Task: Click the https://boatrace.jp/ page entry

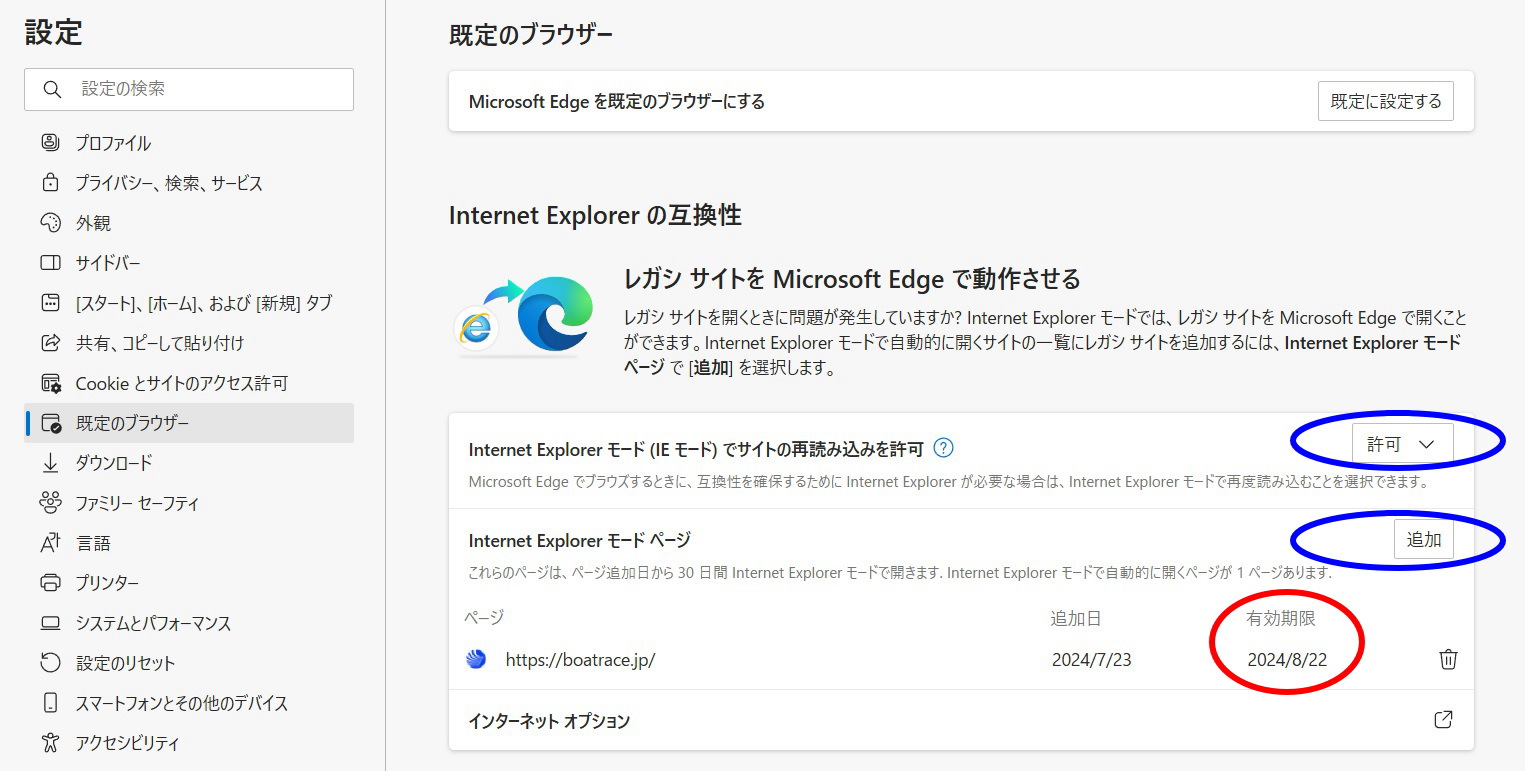Action: [580, 660]
